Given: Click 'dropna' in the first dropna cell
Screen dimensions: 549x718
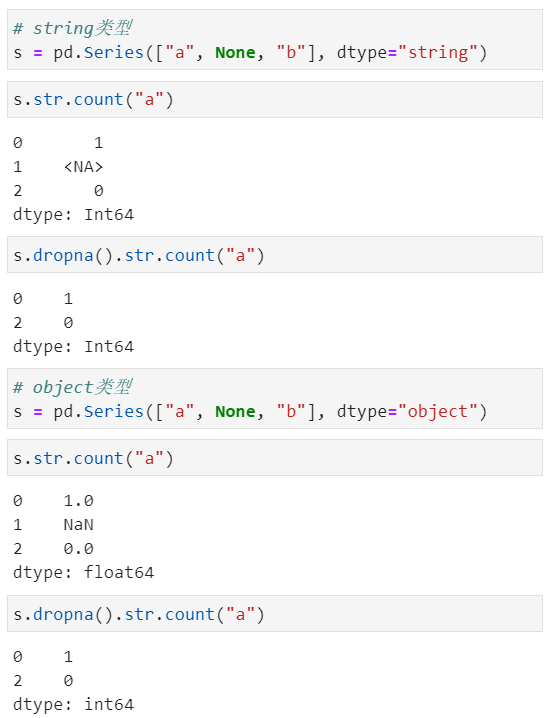Looking at the screenshot, I should (x=63, y=255).
